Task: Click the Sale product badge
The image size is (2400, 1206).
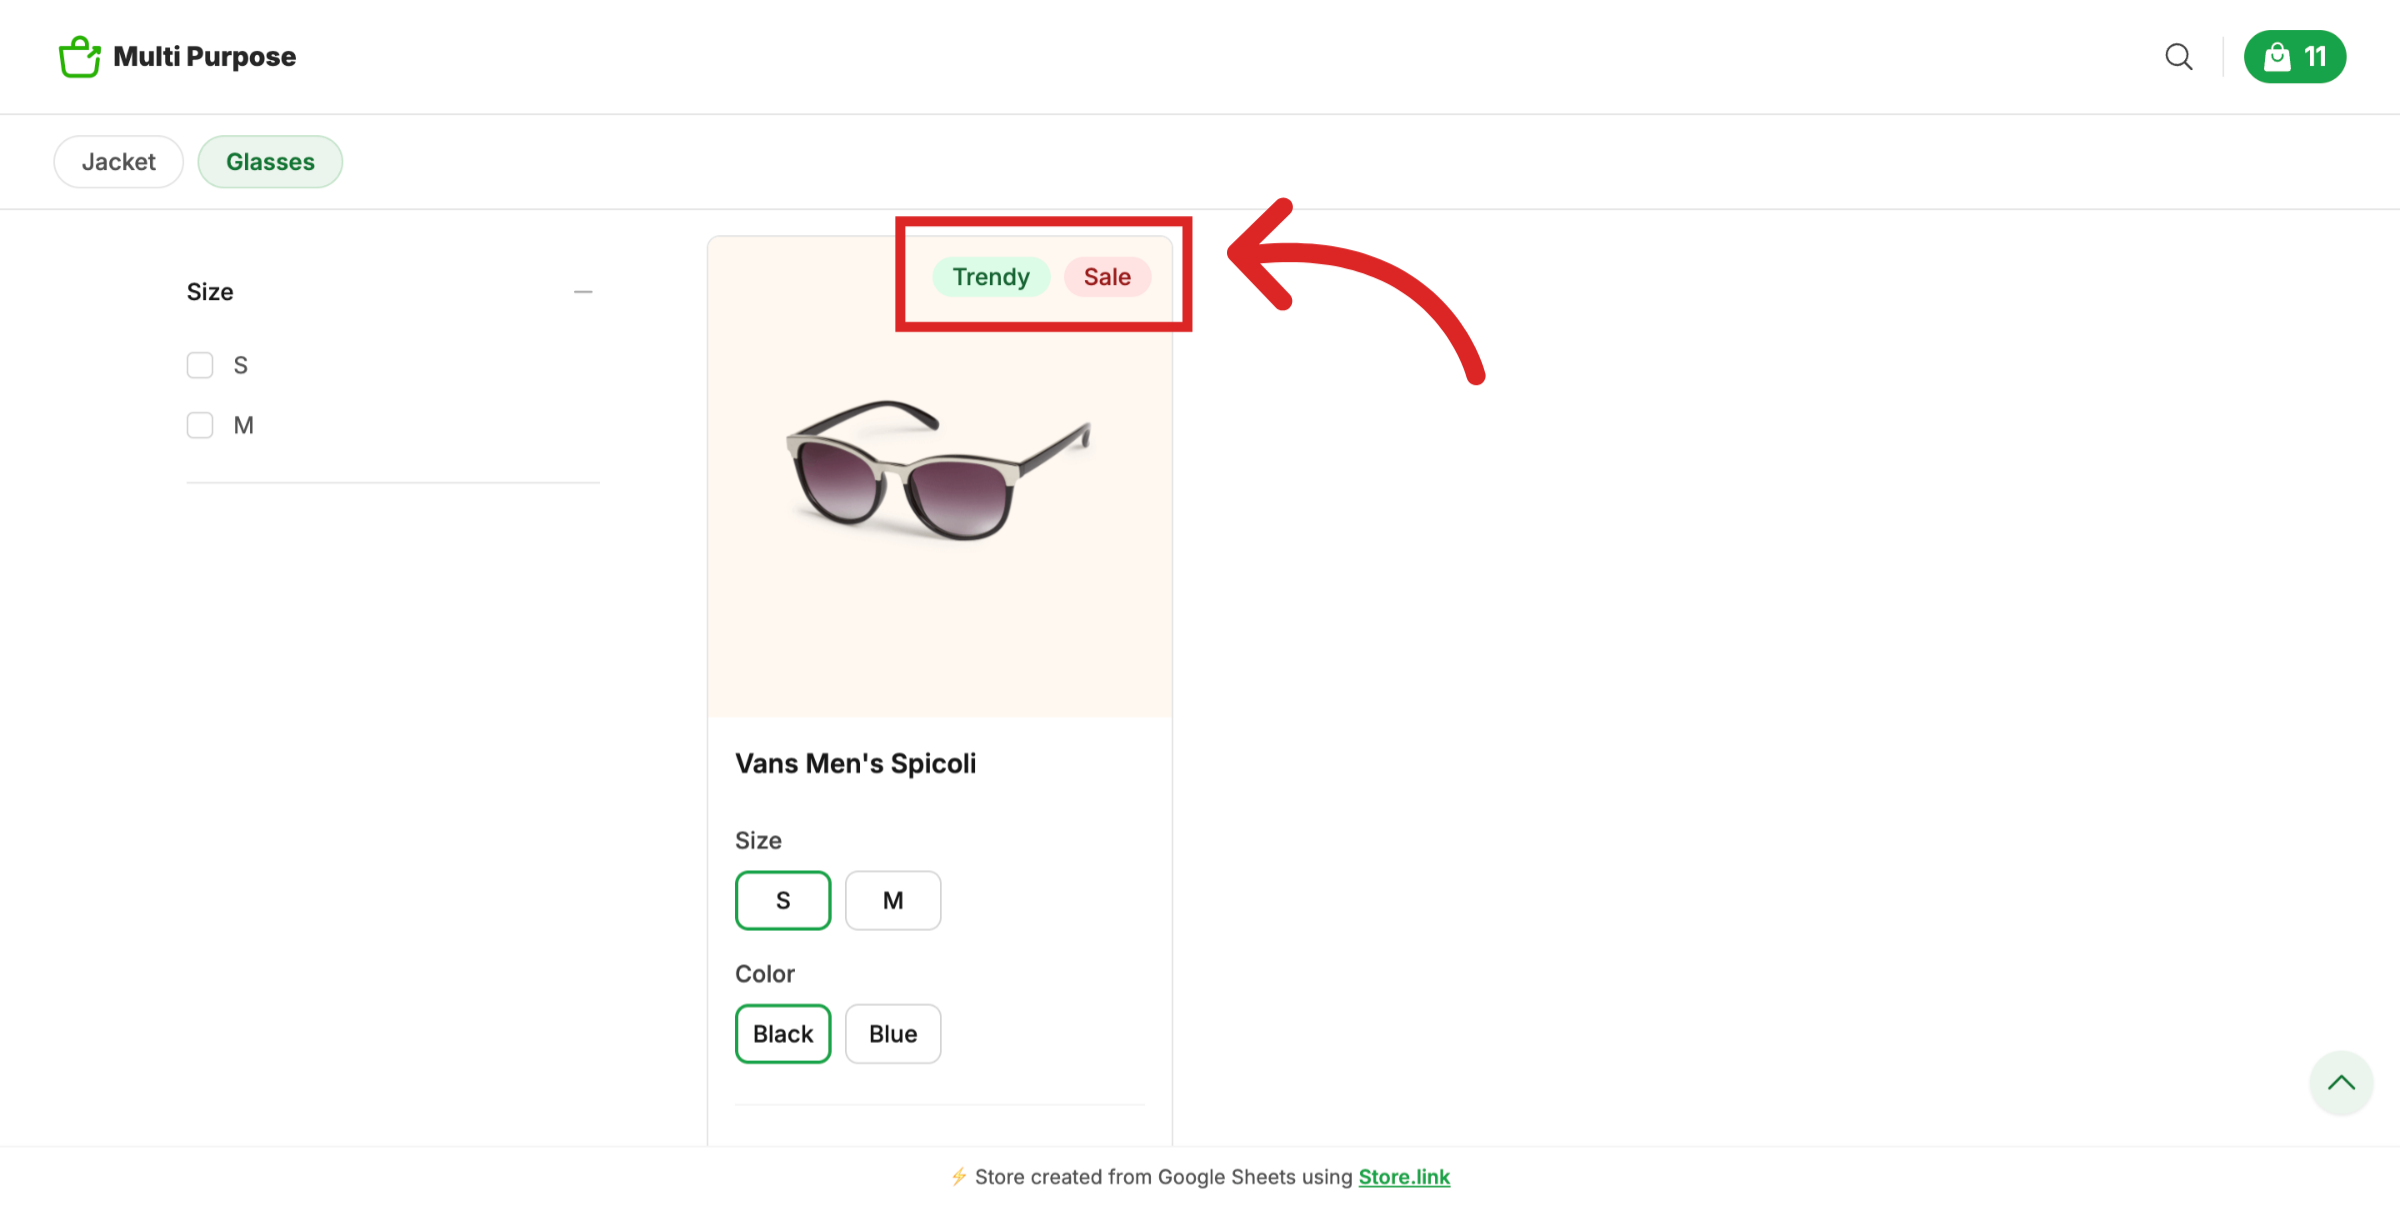Action: point(1107,277)
